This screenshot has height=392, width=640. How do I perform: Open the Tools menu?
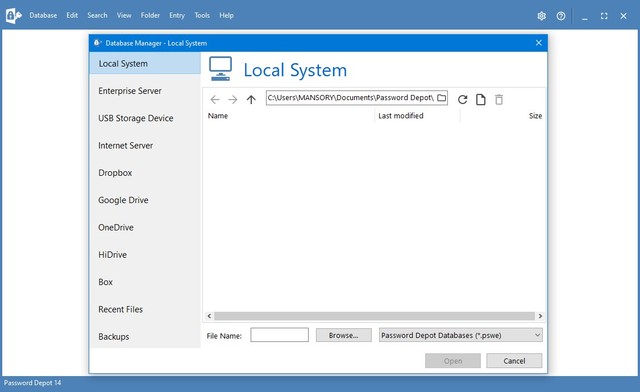202,16
